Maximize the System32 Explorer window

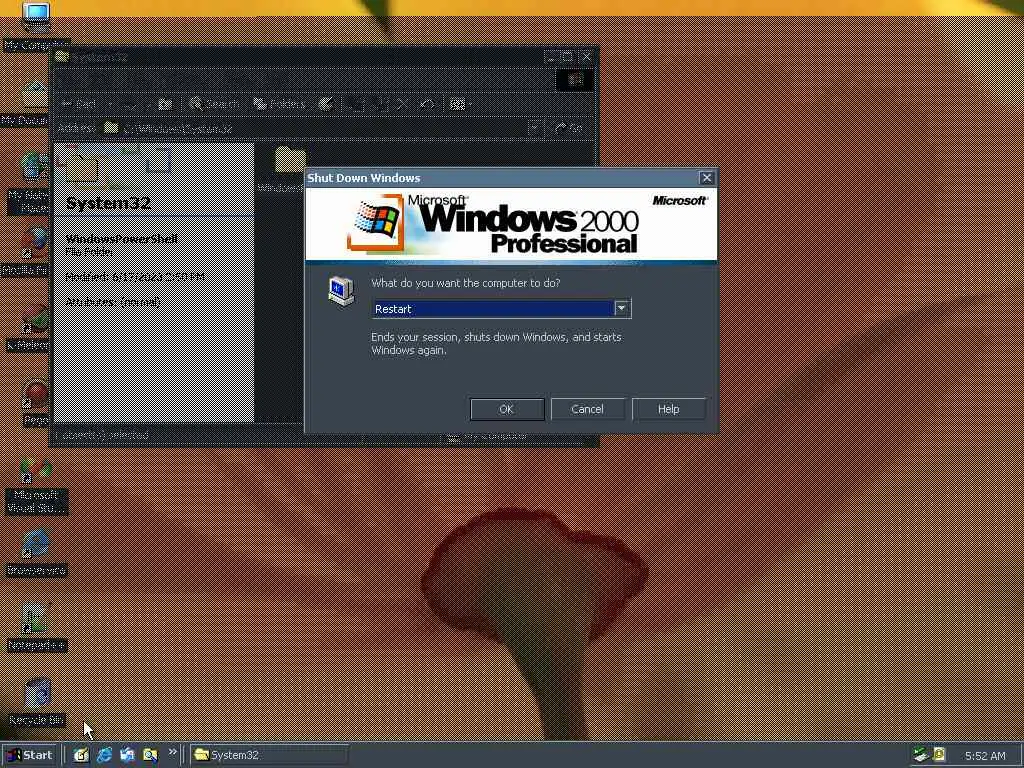click(x=568, y=57)
